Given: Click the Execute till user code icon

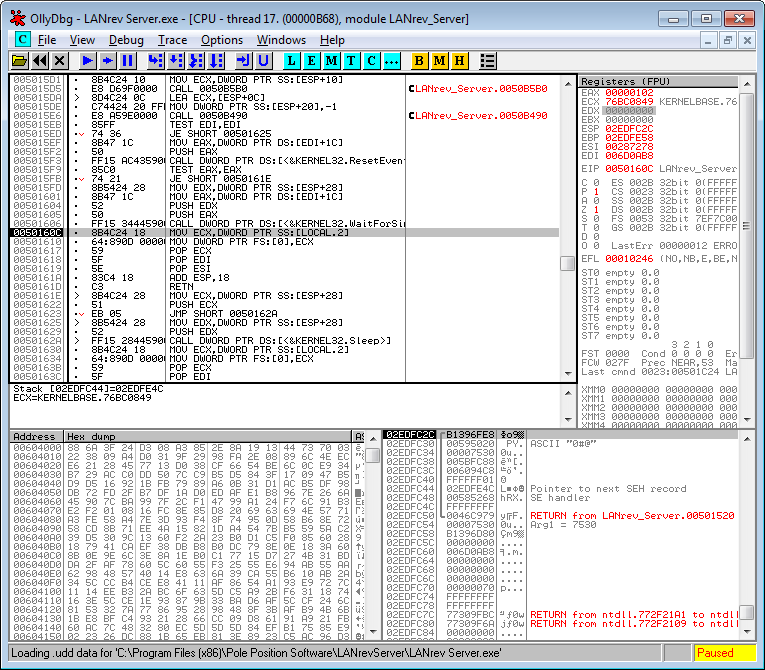Looking at the screenshot, I should [x=263, y=61].
